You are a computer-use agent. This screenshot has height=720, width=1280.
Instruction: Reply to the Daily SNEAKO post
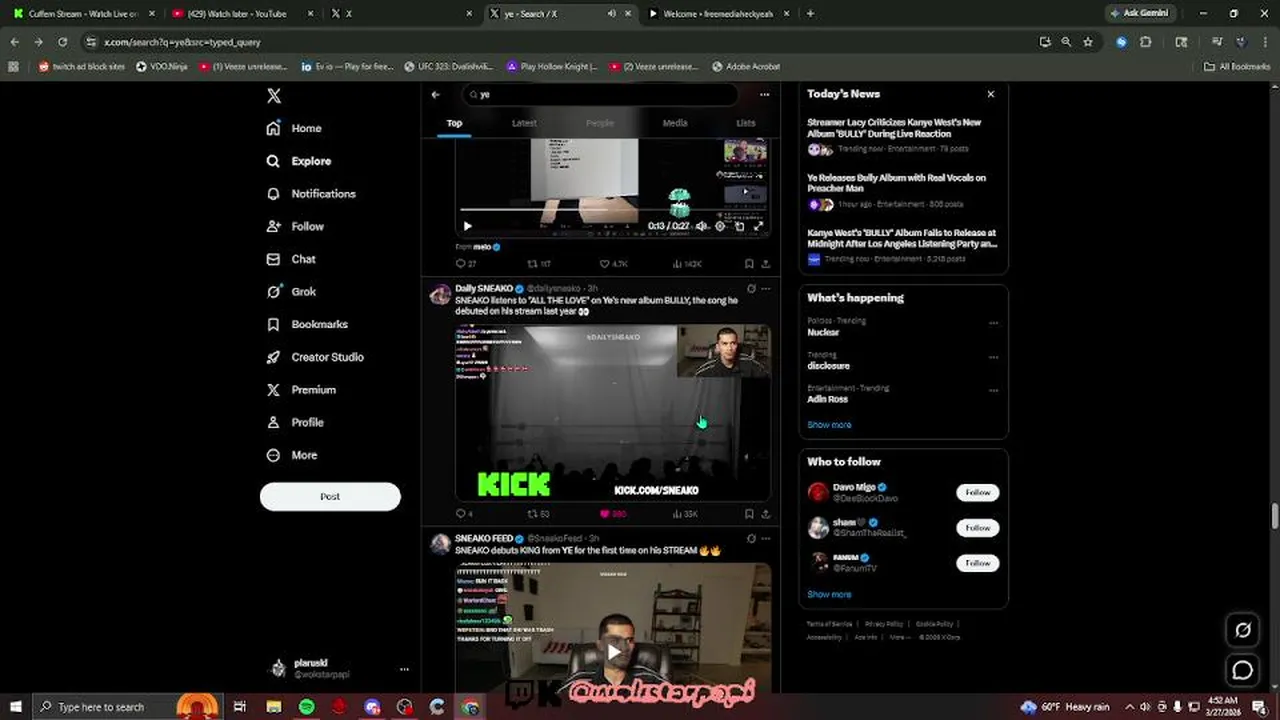pos(464,514)
